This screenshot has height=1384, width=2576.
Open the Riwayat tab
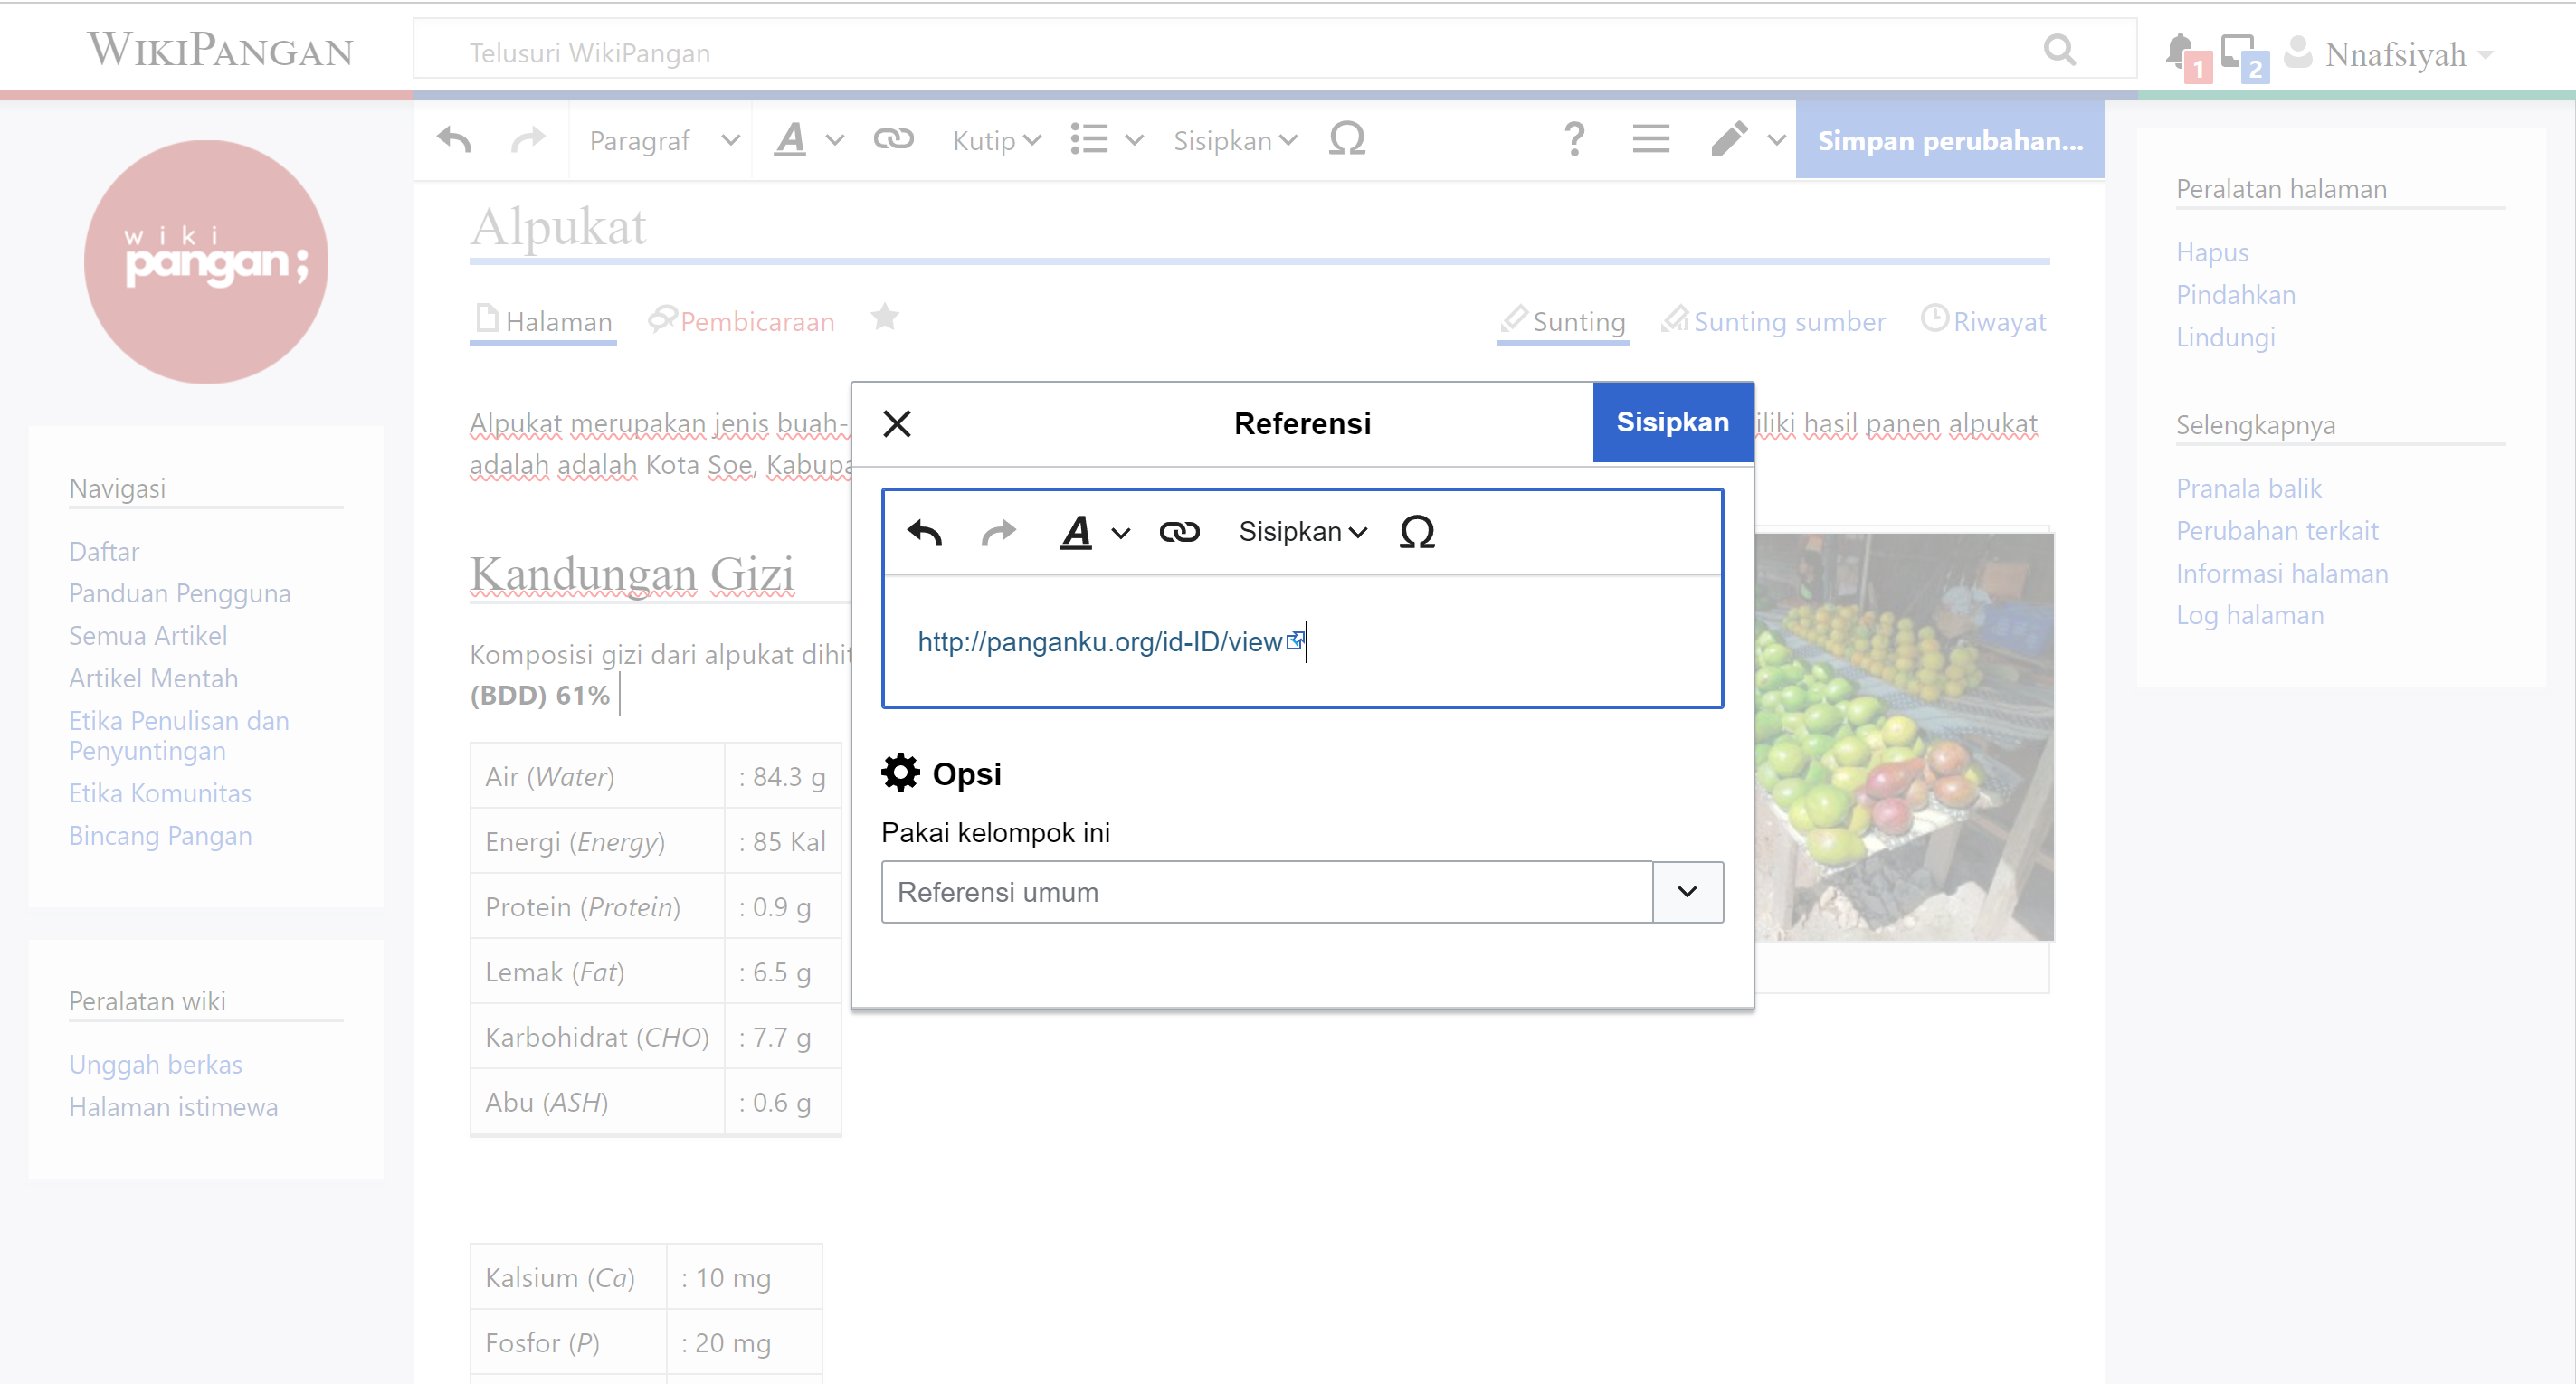point(1998,322)
